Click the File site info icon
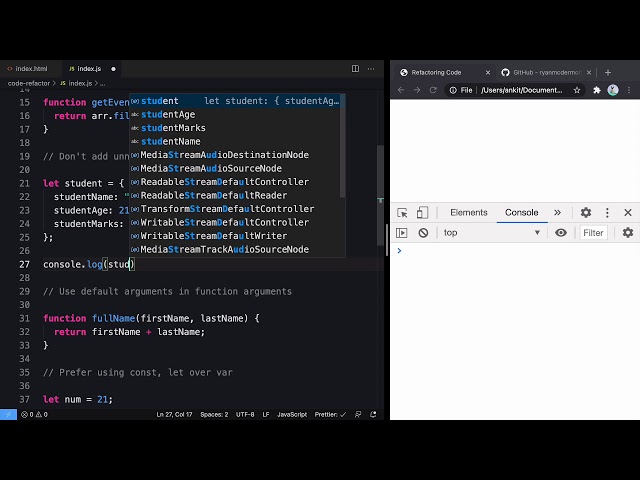 [x=461, y=90]
